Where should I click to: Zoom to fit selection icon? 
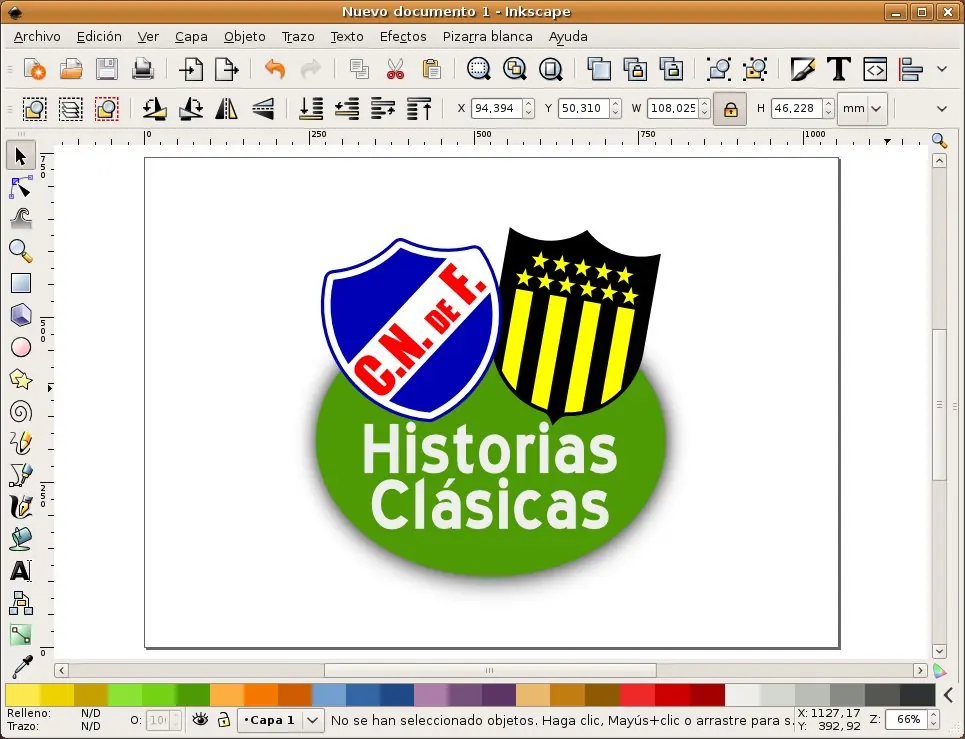coord(478,69)
